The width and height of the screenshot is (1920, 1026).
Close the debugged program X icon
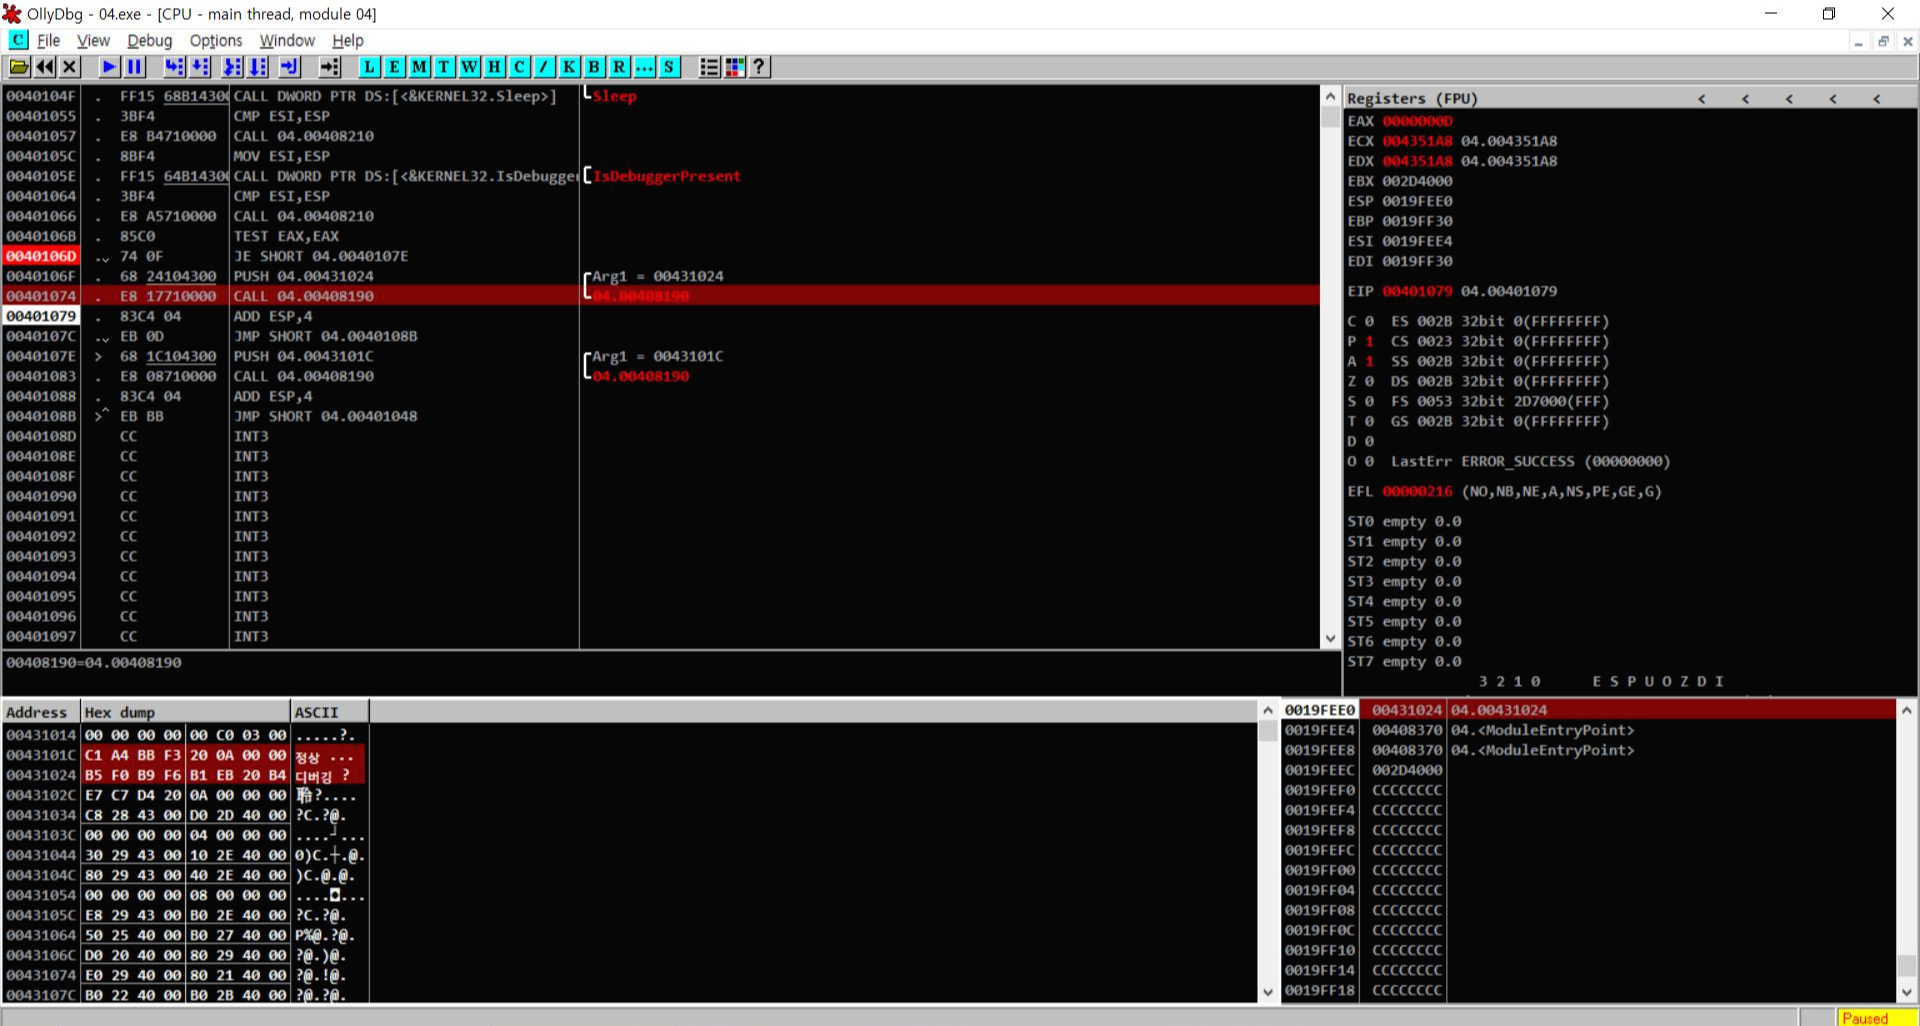click(x=70, y=67)
